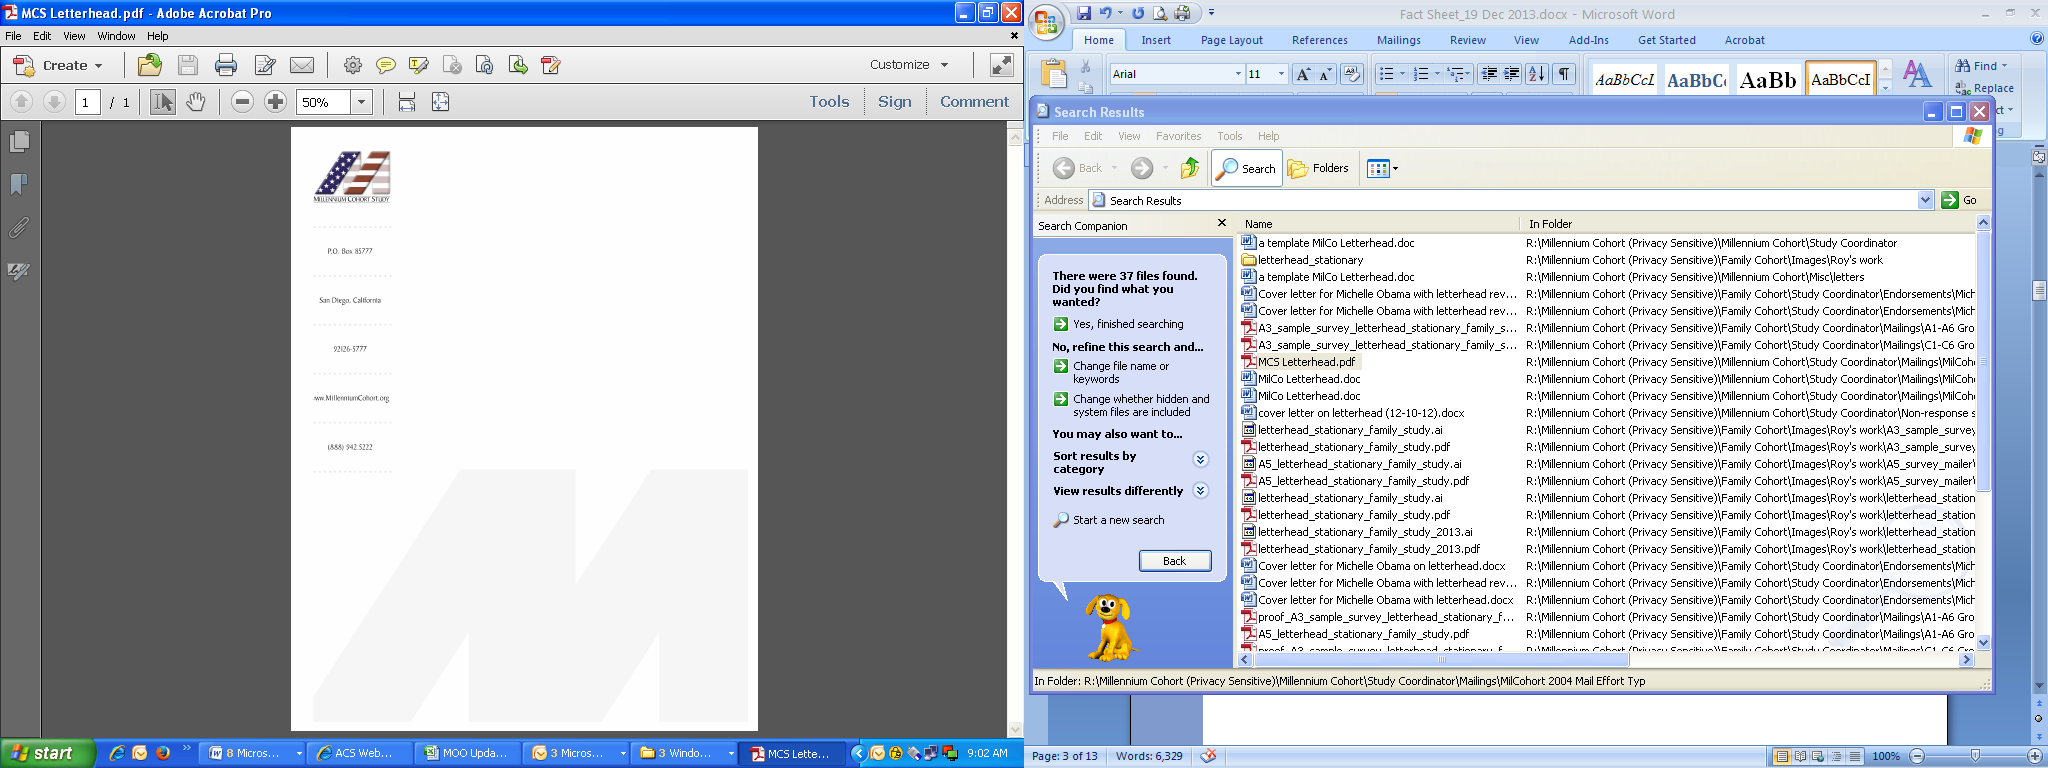The width and height of the screenshot is (2048, 768).
Task: Click Start a new search link
Action: tap(1119, 520)
